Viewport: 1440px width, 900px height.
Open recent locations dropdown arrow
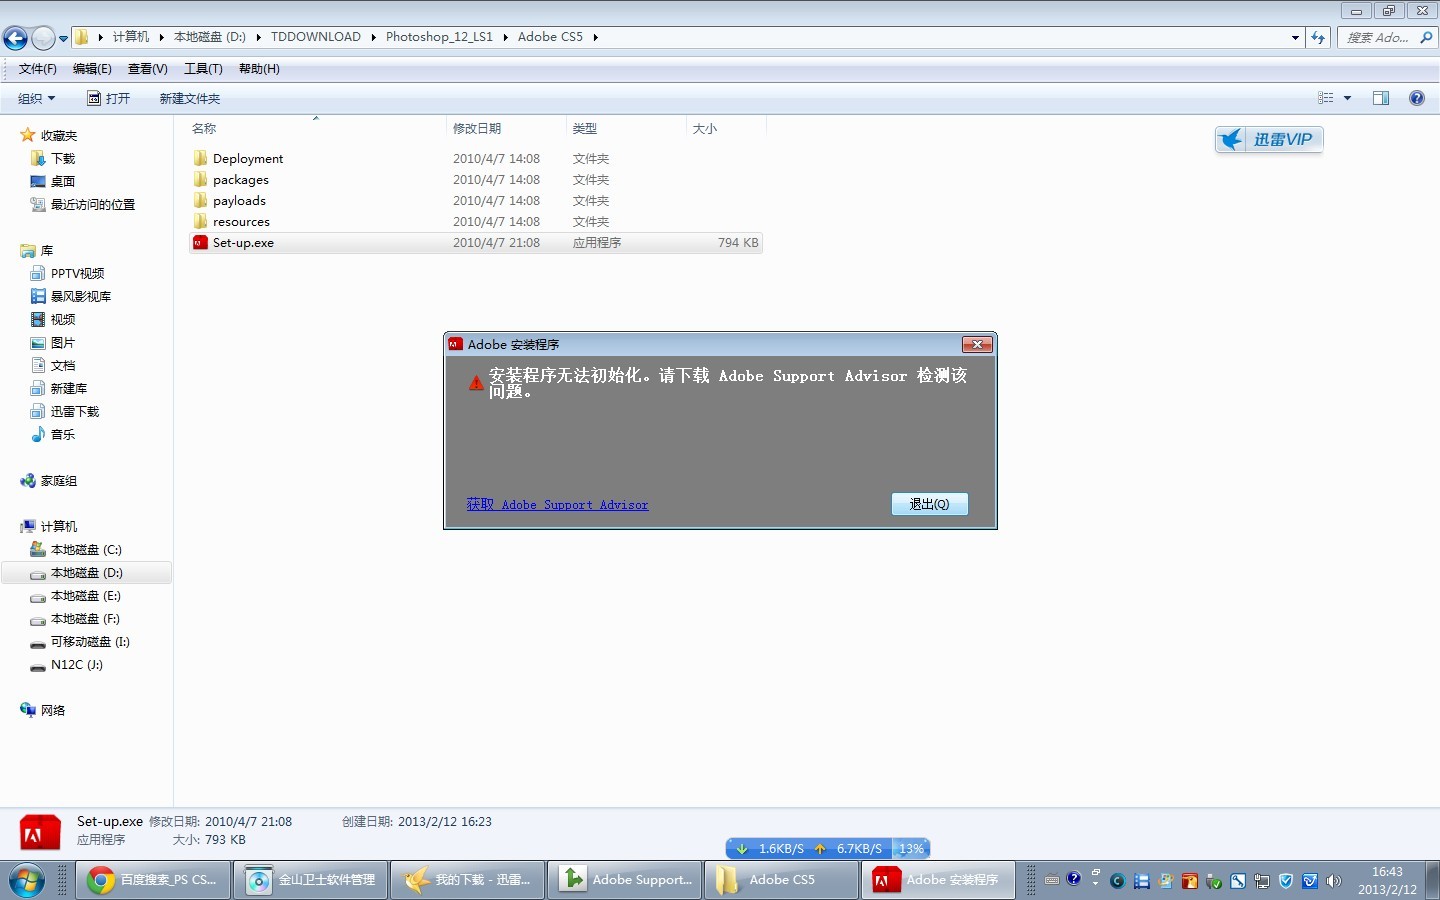point(63,38)
